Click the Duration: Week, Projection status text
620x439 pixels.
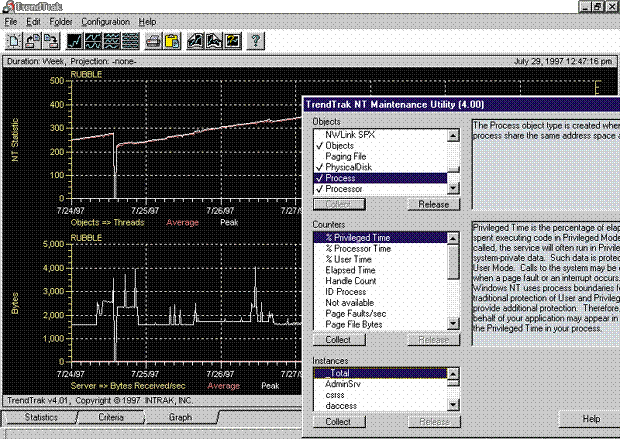pyautogui.click(x=72, y=61)
